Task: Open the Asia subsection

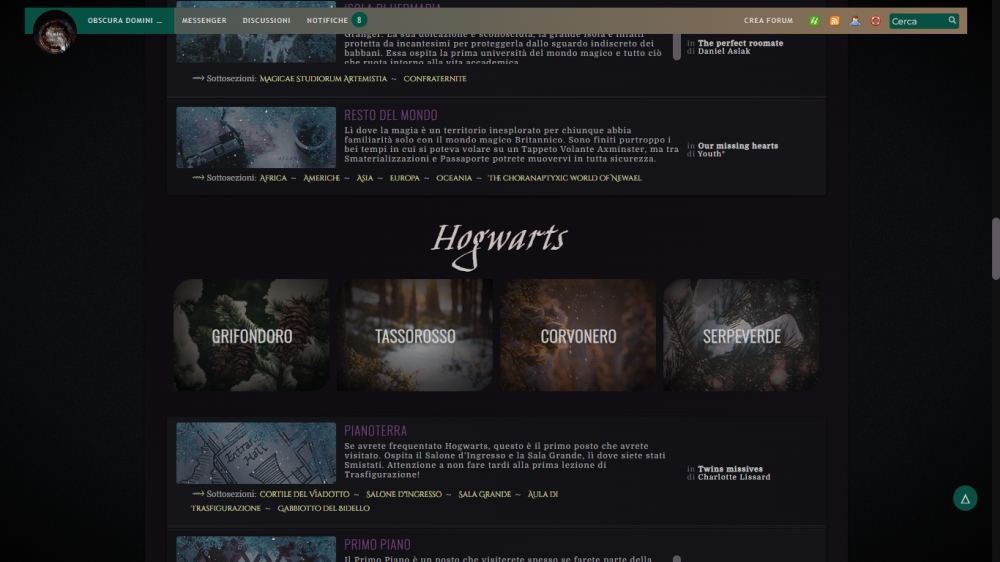Action: point(365,178)
